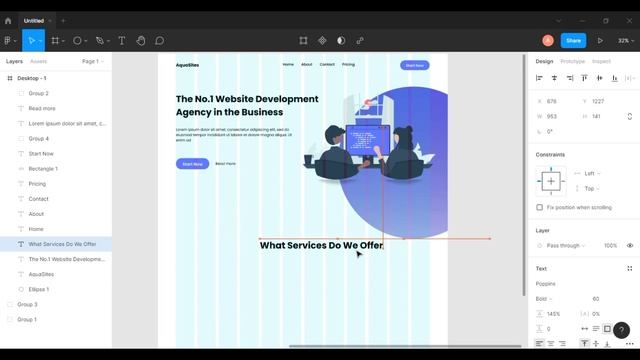The image size is (640, 360).
Task: Click the Use as mask icon
Action: [x=341, y=40]
